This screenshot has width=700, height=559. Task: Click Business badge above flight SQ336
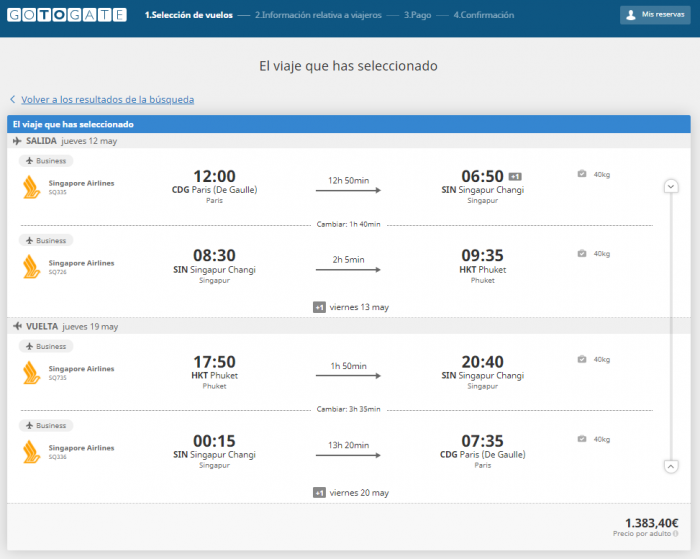tap(46, 426)
